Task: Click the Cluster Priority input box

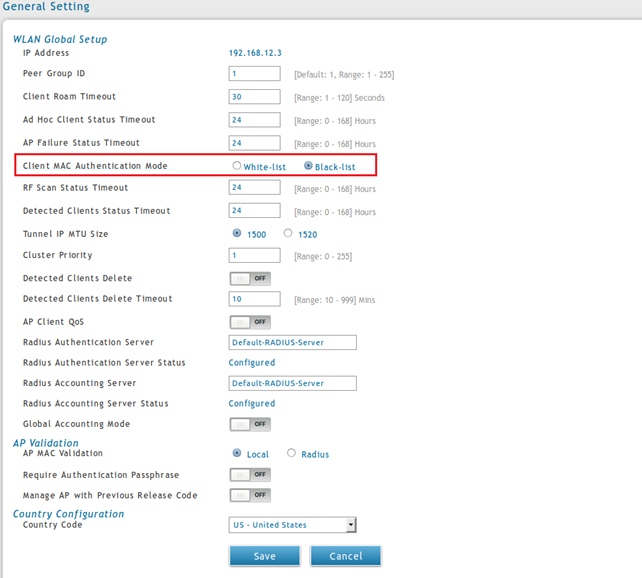Action: (x=254, y=256)
